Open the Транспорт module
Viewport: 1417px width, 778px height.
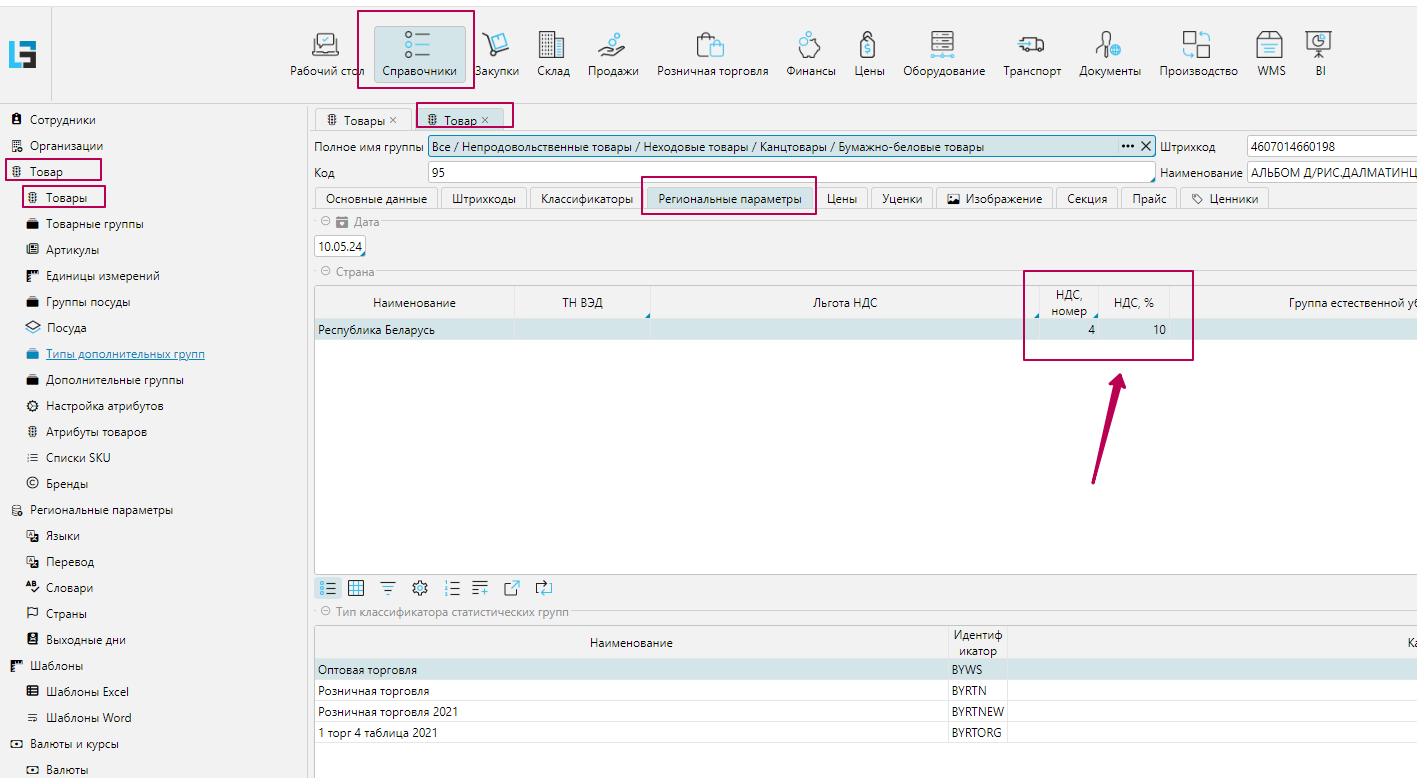(1032, 54)
